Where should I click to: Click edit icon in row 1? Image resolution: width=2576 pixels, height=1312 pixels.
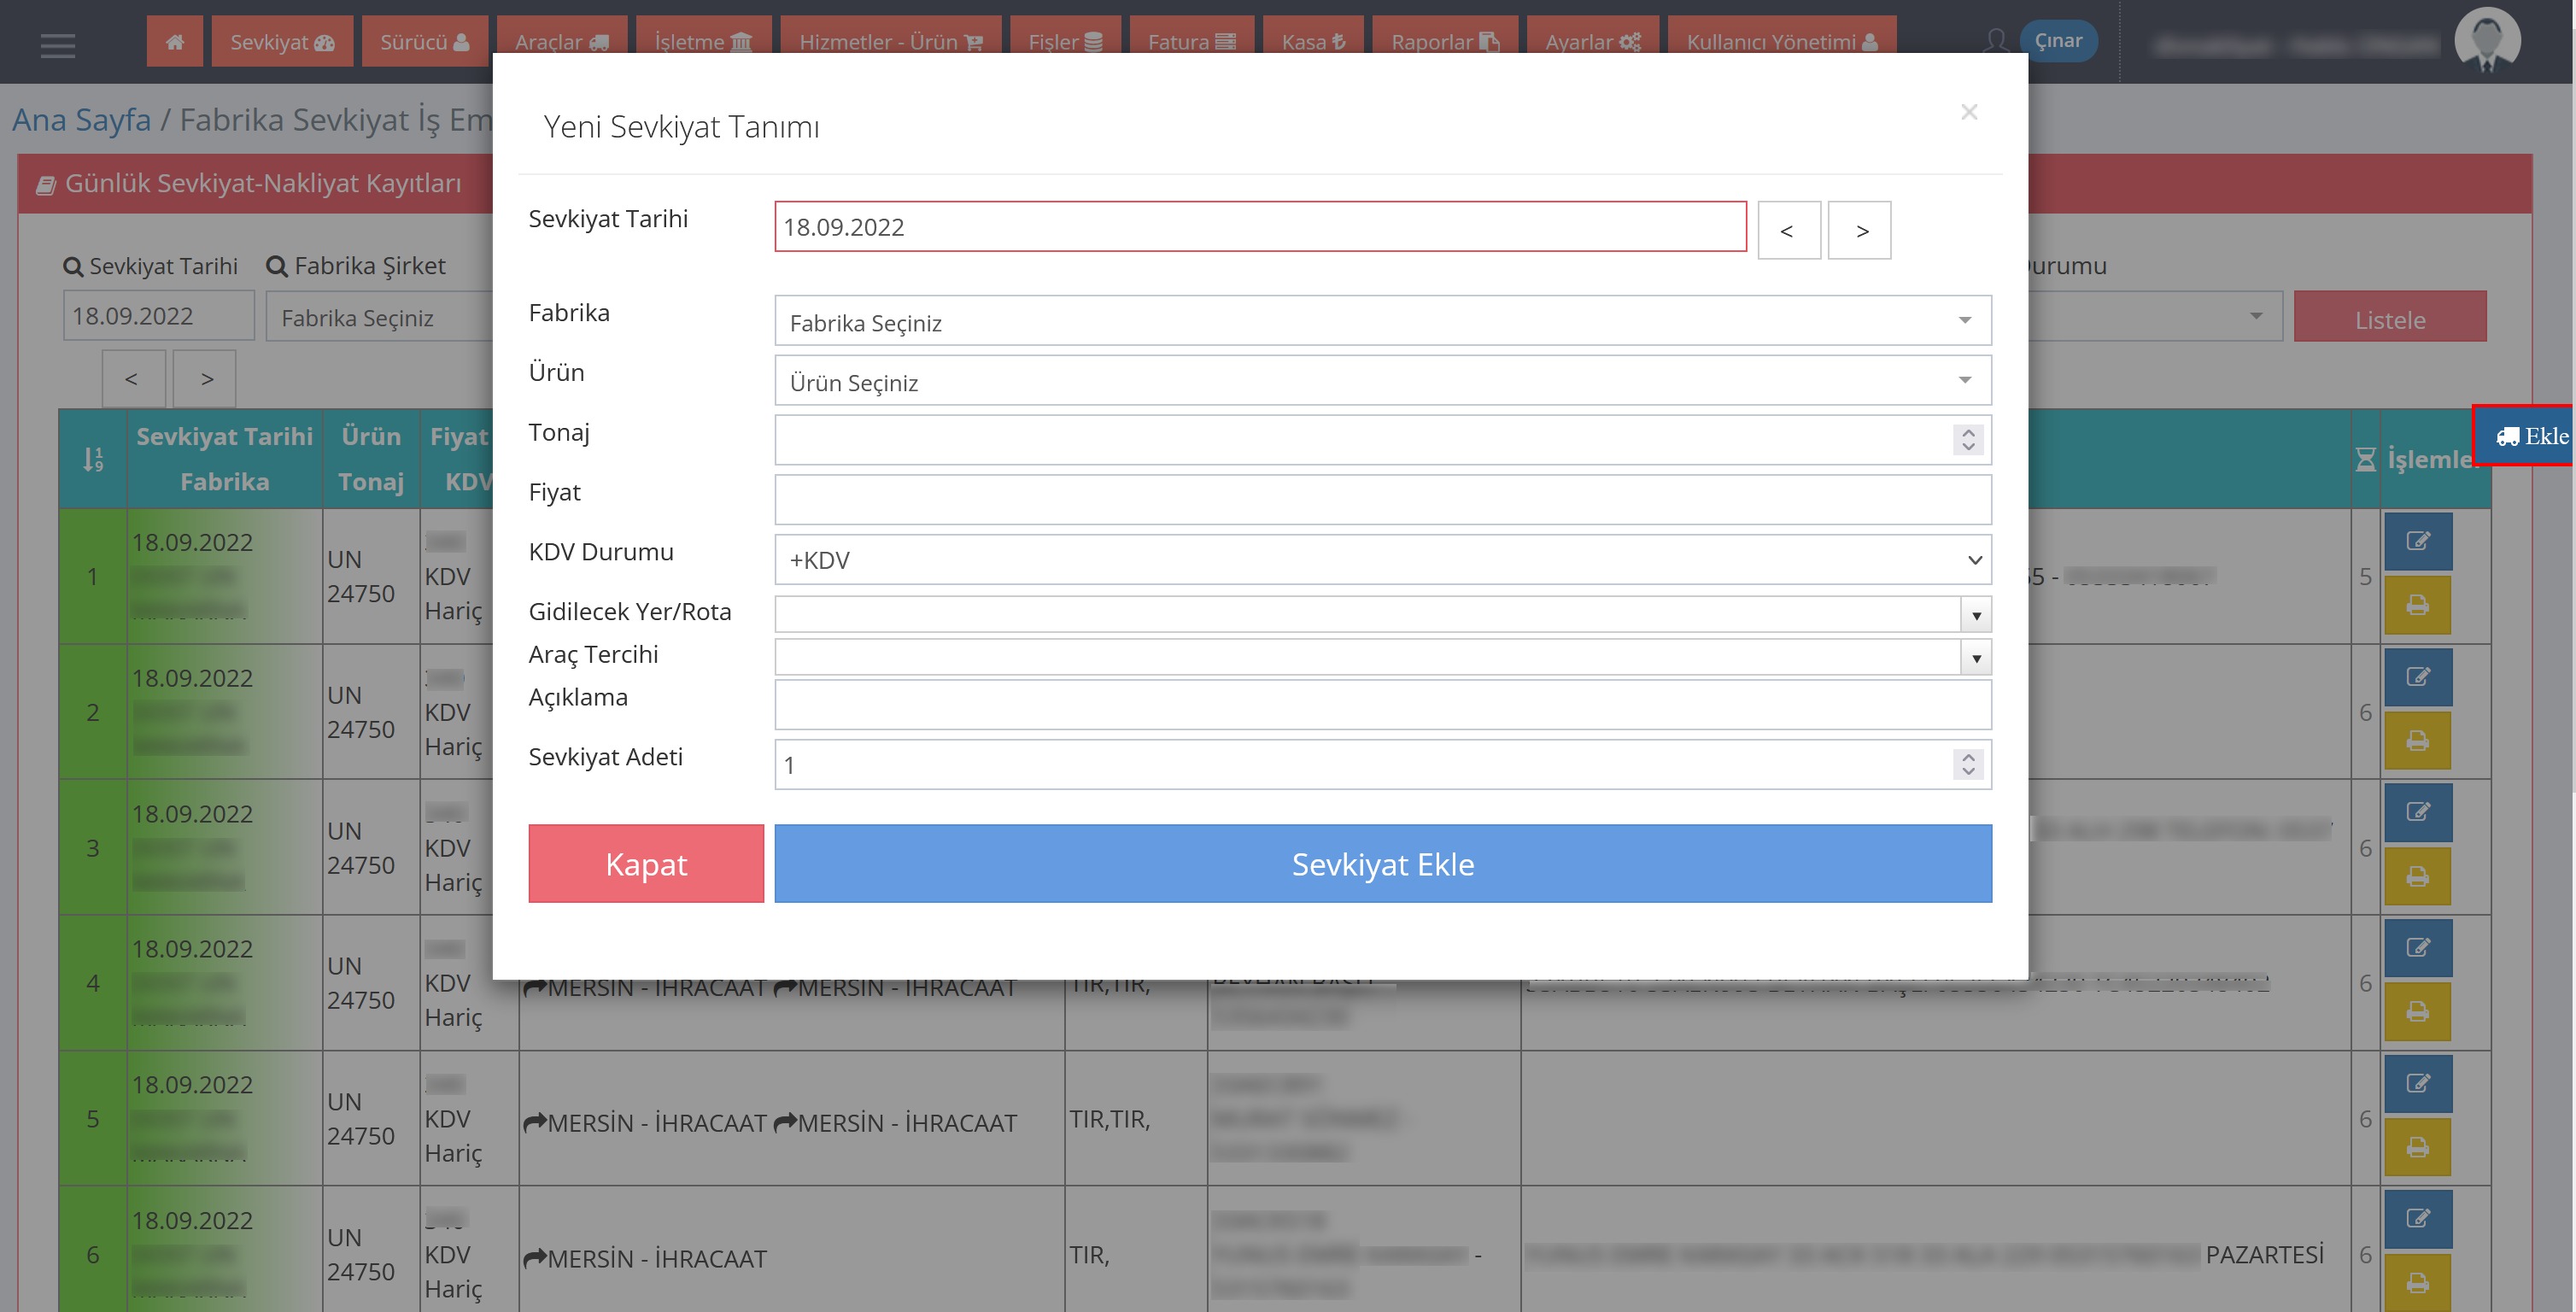tap(2417, 541)
